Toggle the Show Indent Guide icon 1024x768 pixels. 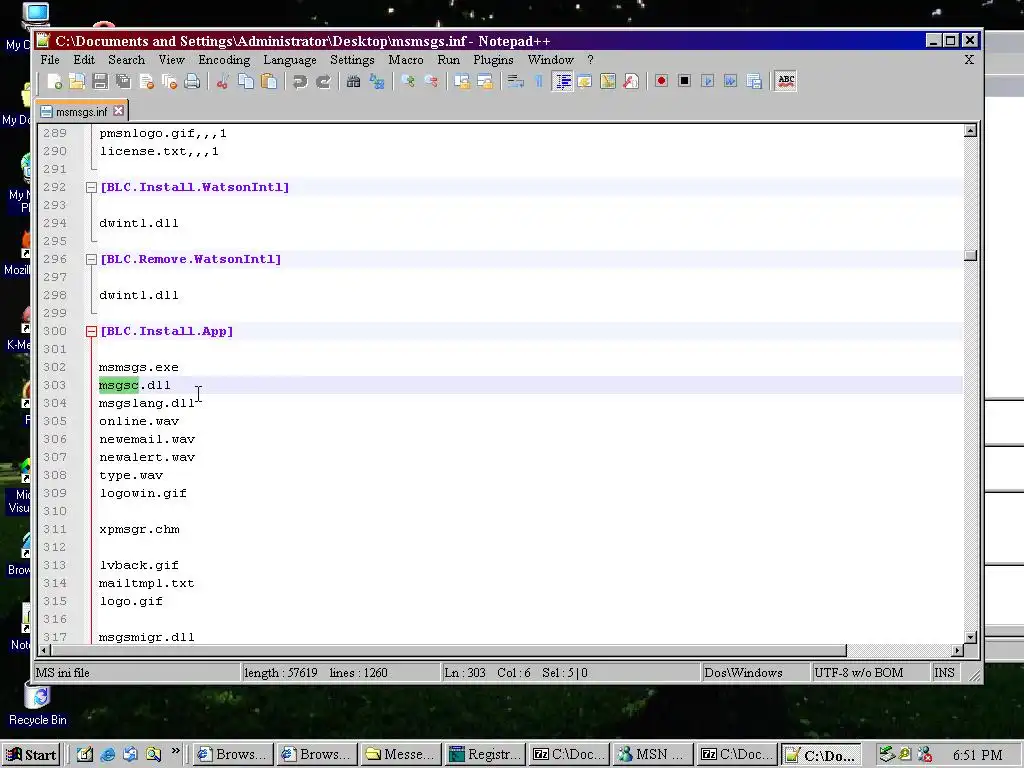pyautogui.click(x=562, y=82)
